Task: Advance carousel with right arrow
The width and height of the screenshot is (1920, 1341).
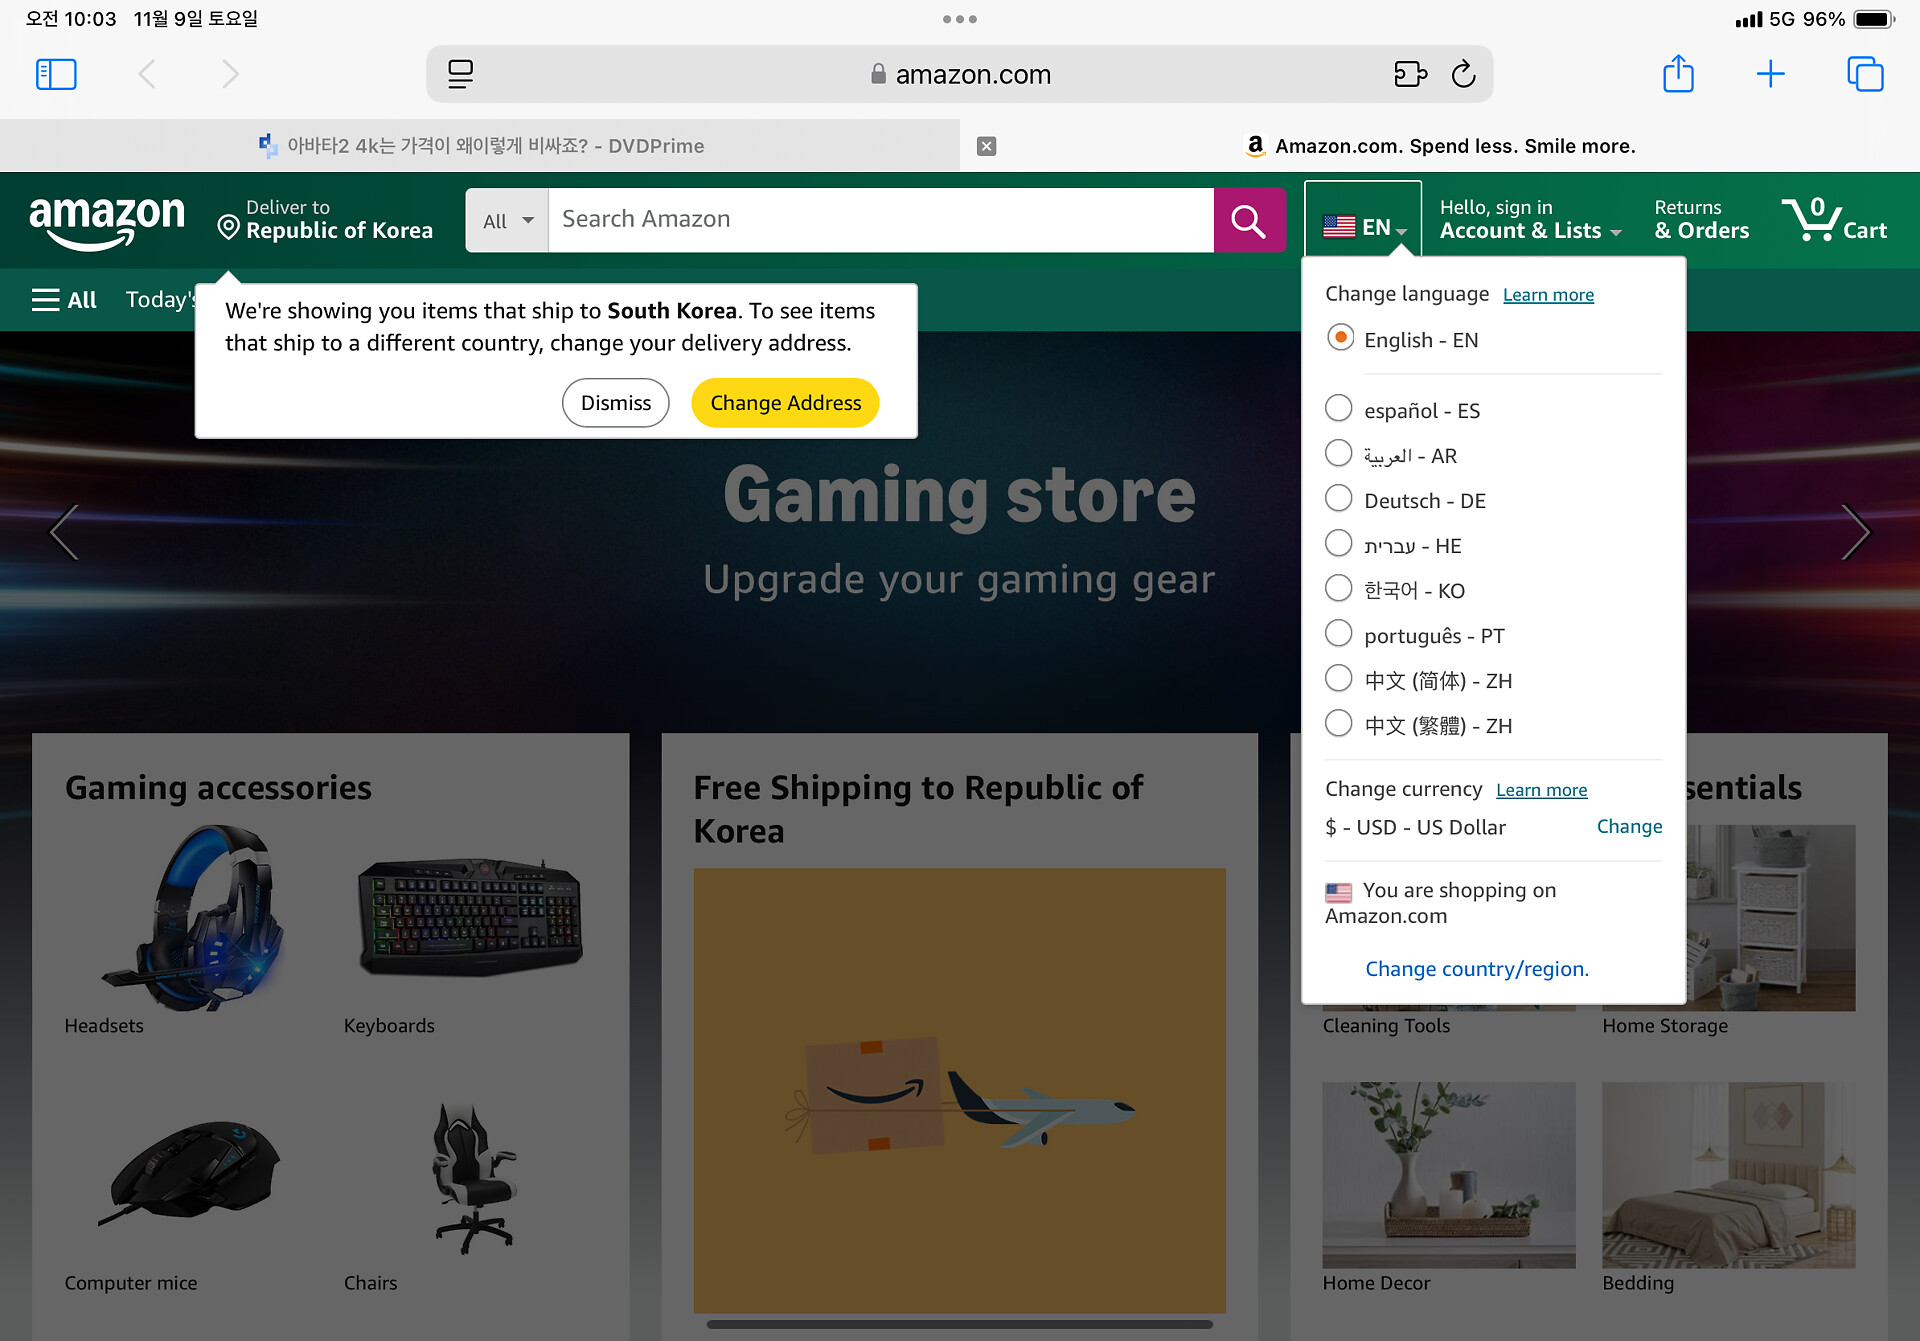Action: coord(1855,532)
